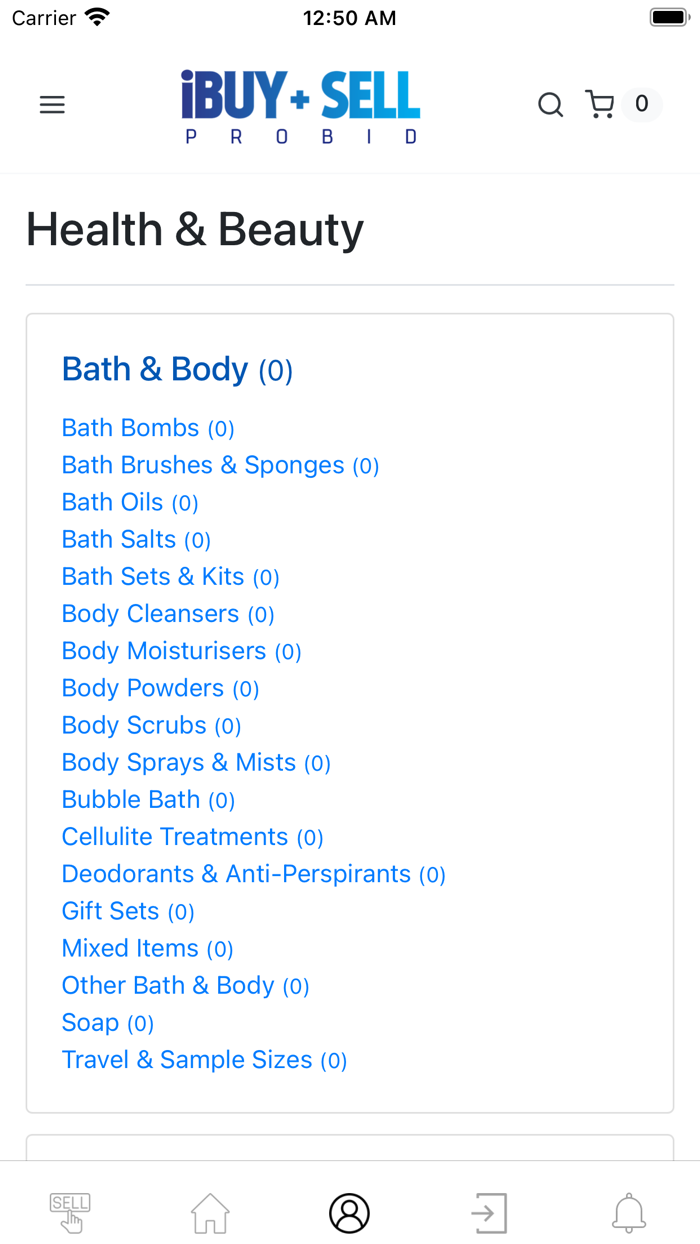Image resolution: width=700 pixels, height=1244 pixels.
Task: Tap the search magnifier icon
Action: [x=550, y=105]
